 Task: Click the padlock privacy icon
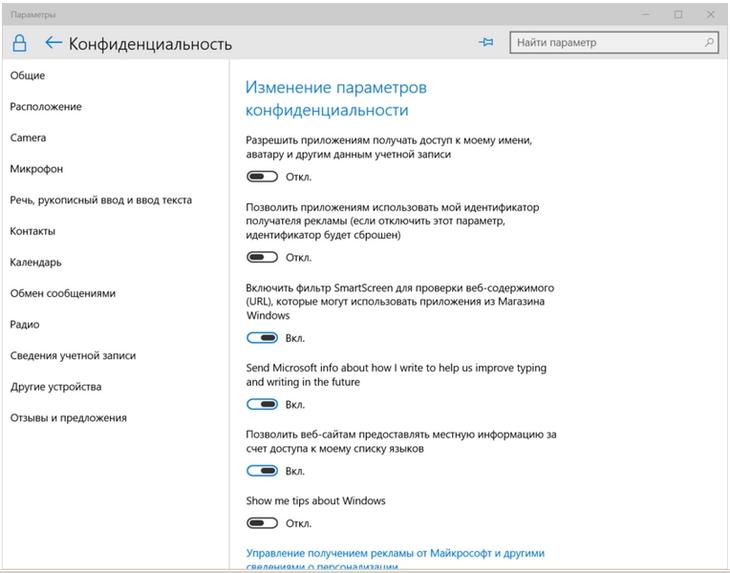[19, 43]
